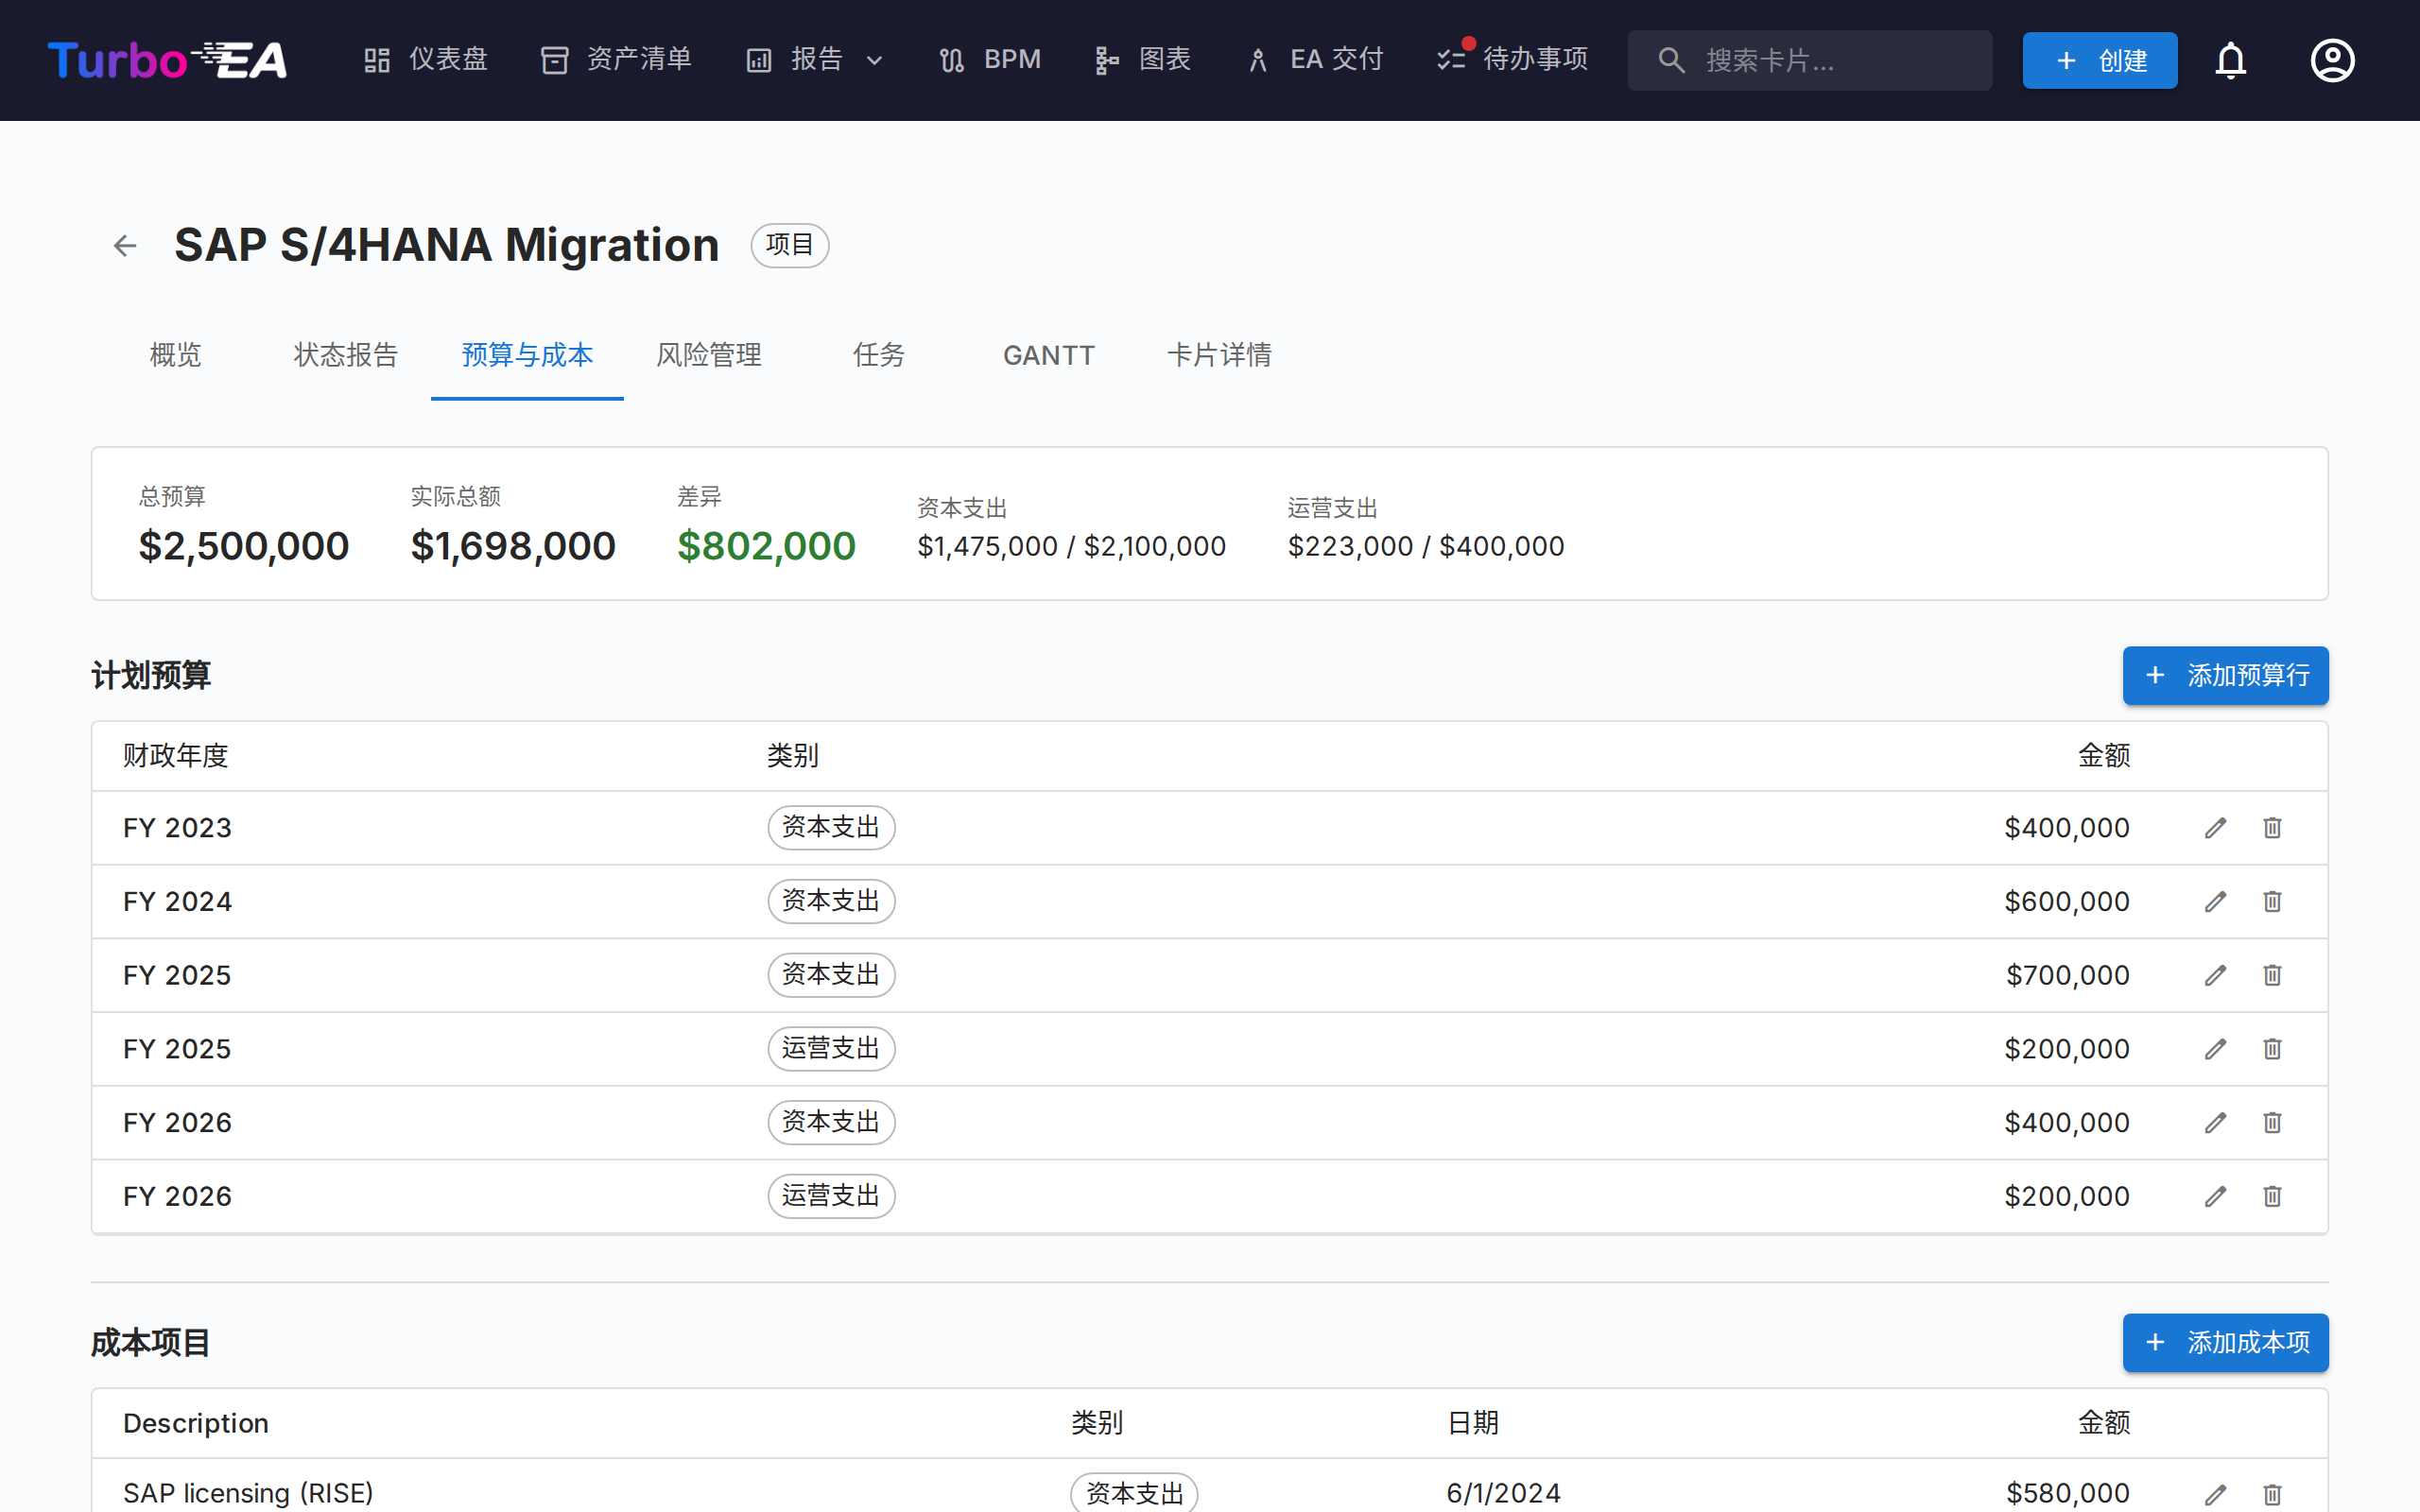Click the 添加成本项 button

(2225, 1342)
